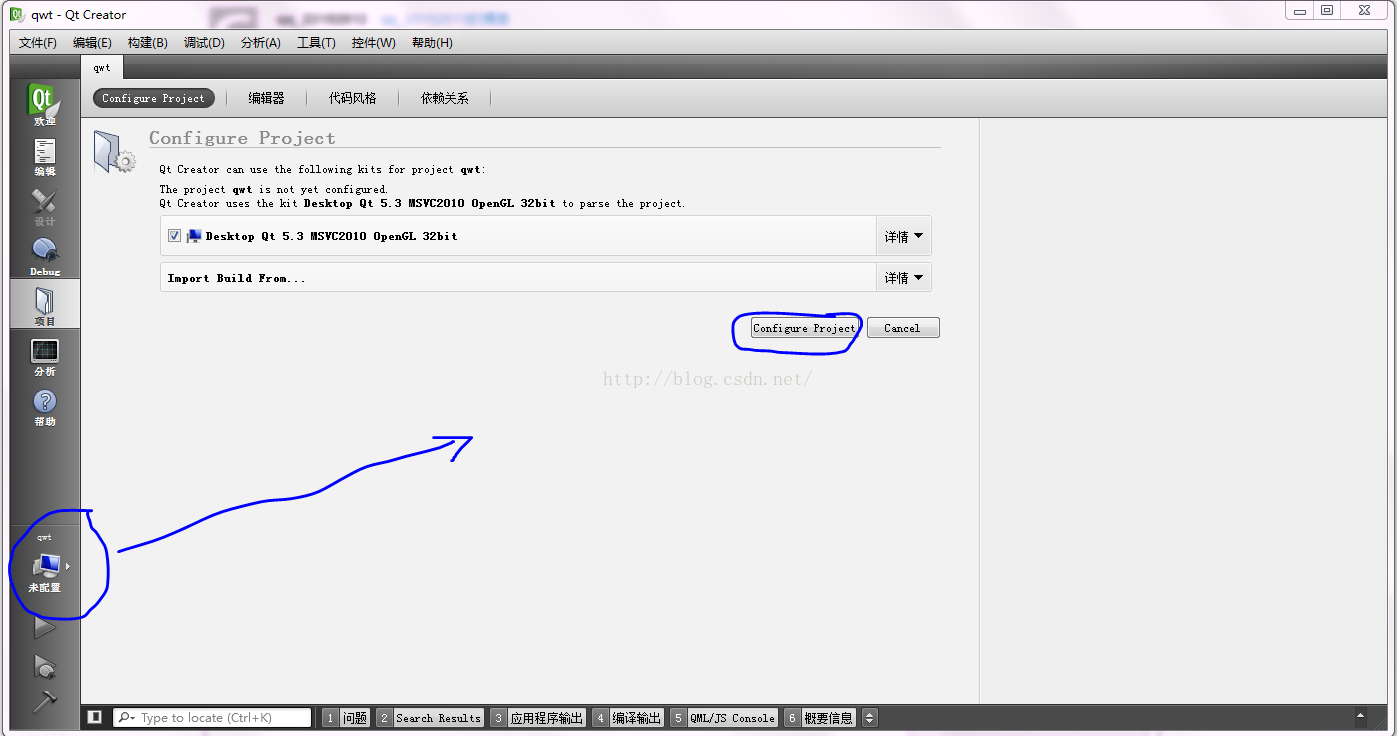Switch to Edit mode (编辑) in sidebar
This screenshot has height=736, width=1397.
pyautogui.click(x=44, y=157)
